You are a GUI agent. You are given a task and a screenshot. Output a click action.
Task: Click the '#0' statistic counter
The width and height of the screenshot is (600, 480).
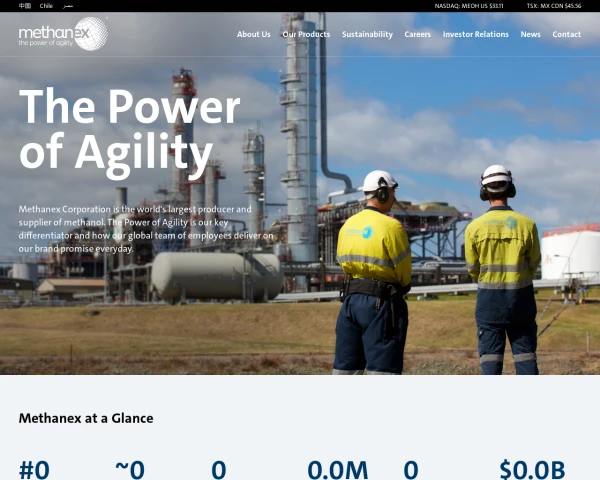coord(34,469)
